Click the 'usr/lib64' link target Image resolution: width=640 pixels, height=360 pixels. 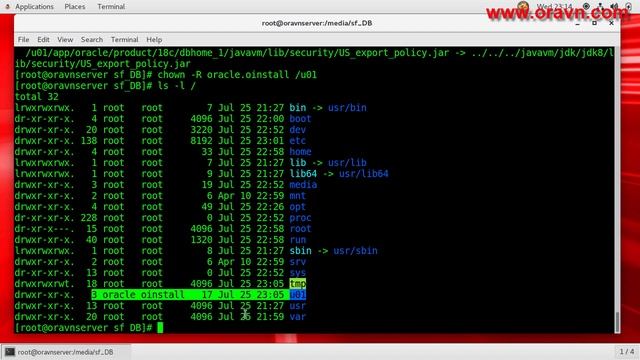click(x=364, y=174)
